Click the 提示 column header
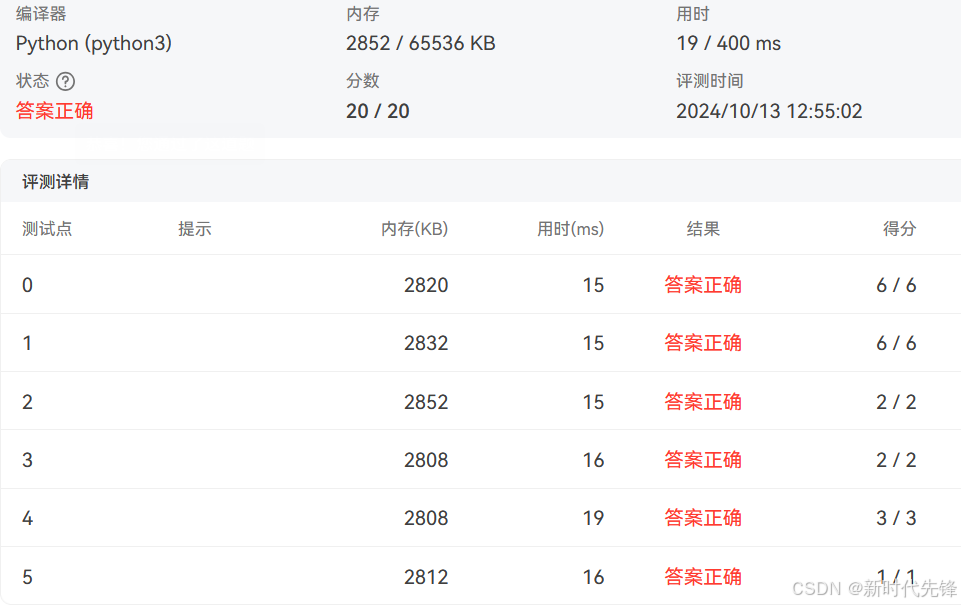The width and height of the screenshot is (961, 606). (x=195, y=229)
